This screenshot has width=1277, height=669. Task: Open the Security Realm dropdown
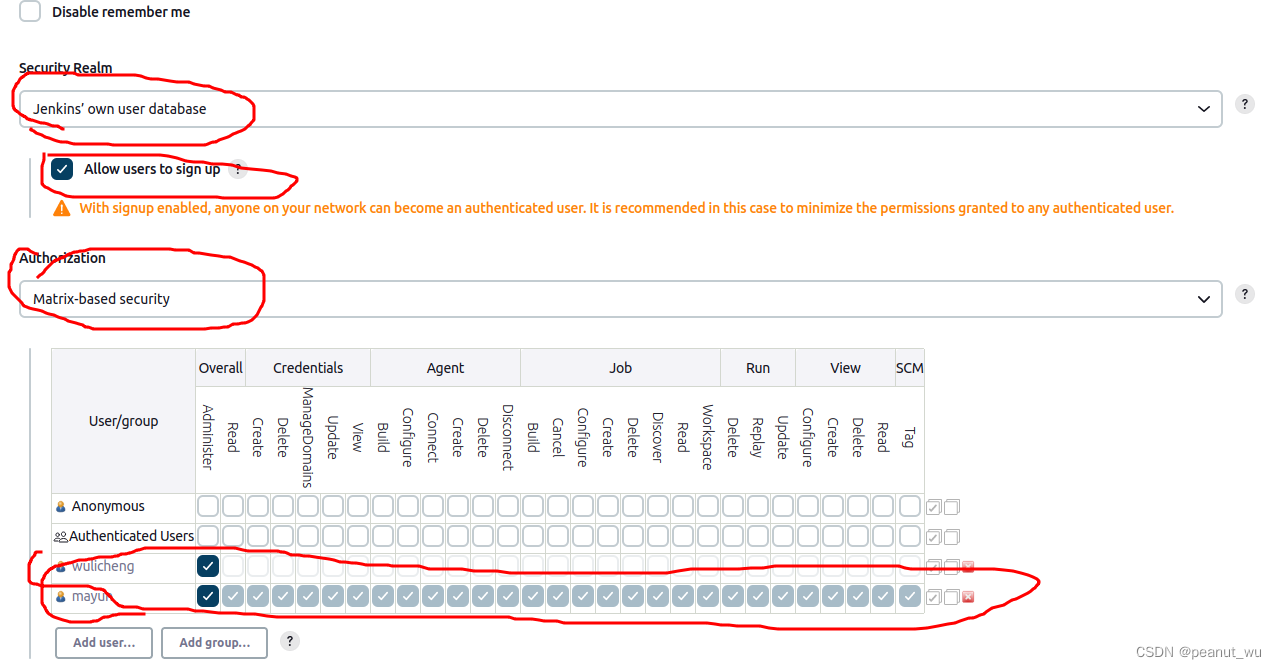(x=620, y=109)
